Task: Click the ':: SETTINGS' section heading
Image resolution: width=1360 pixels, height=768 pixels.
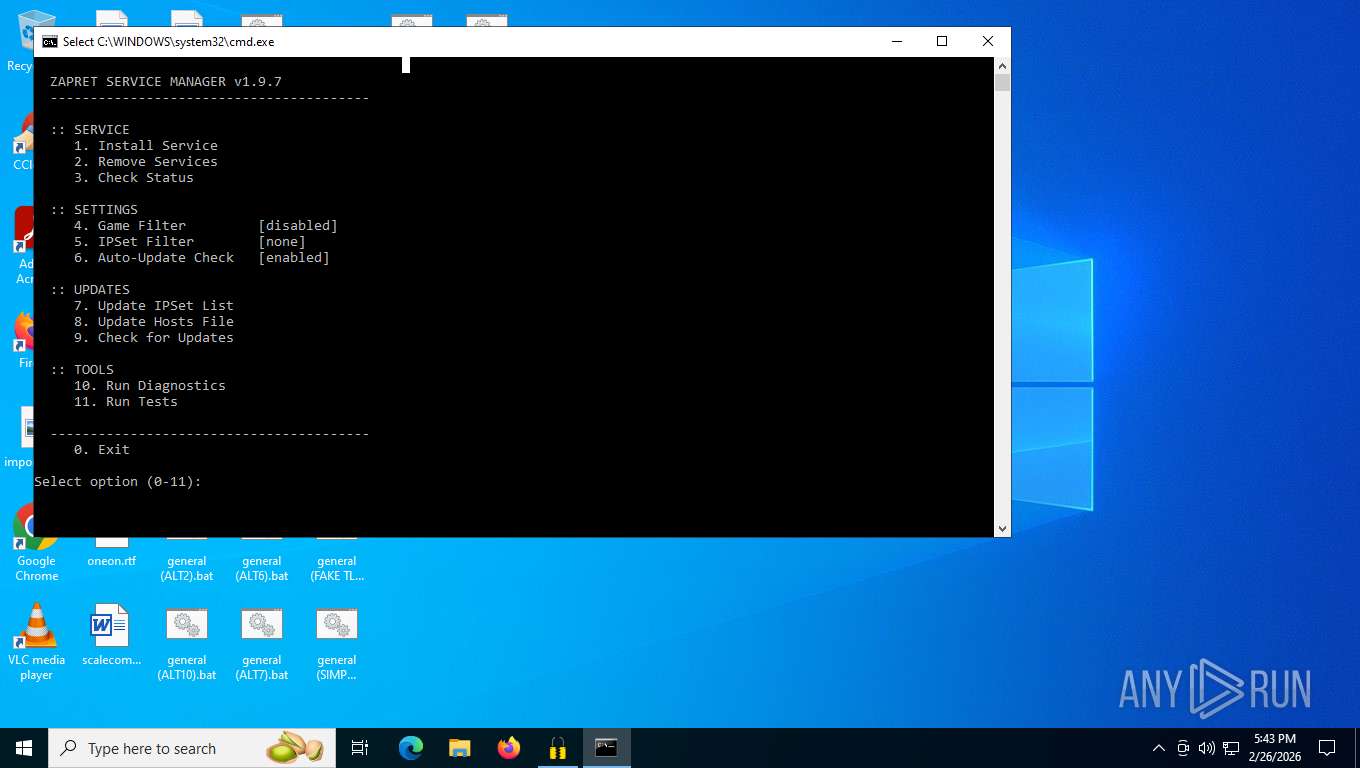Action: (x=94, y=210)
